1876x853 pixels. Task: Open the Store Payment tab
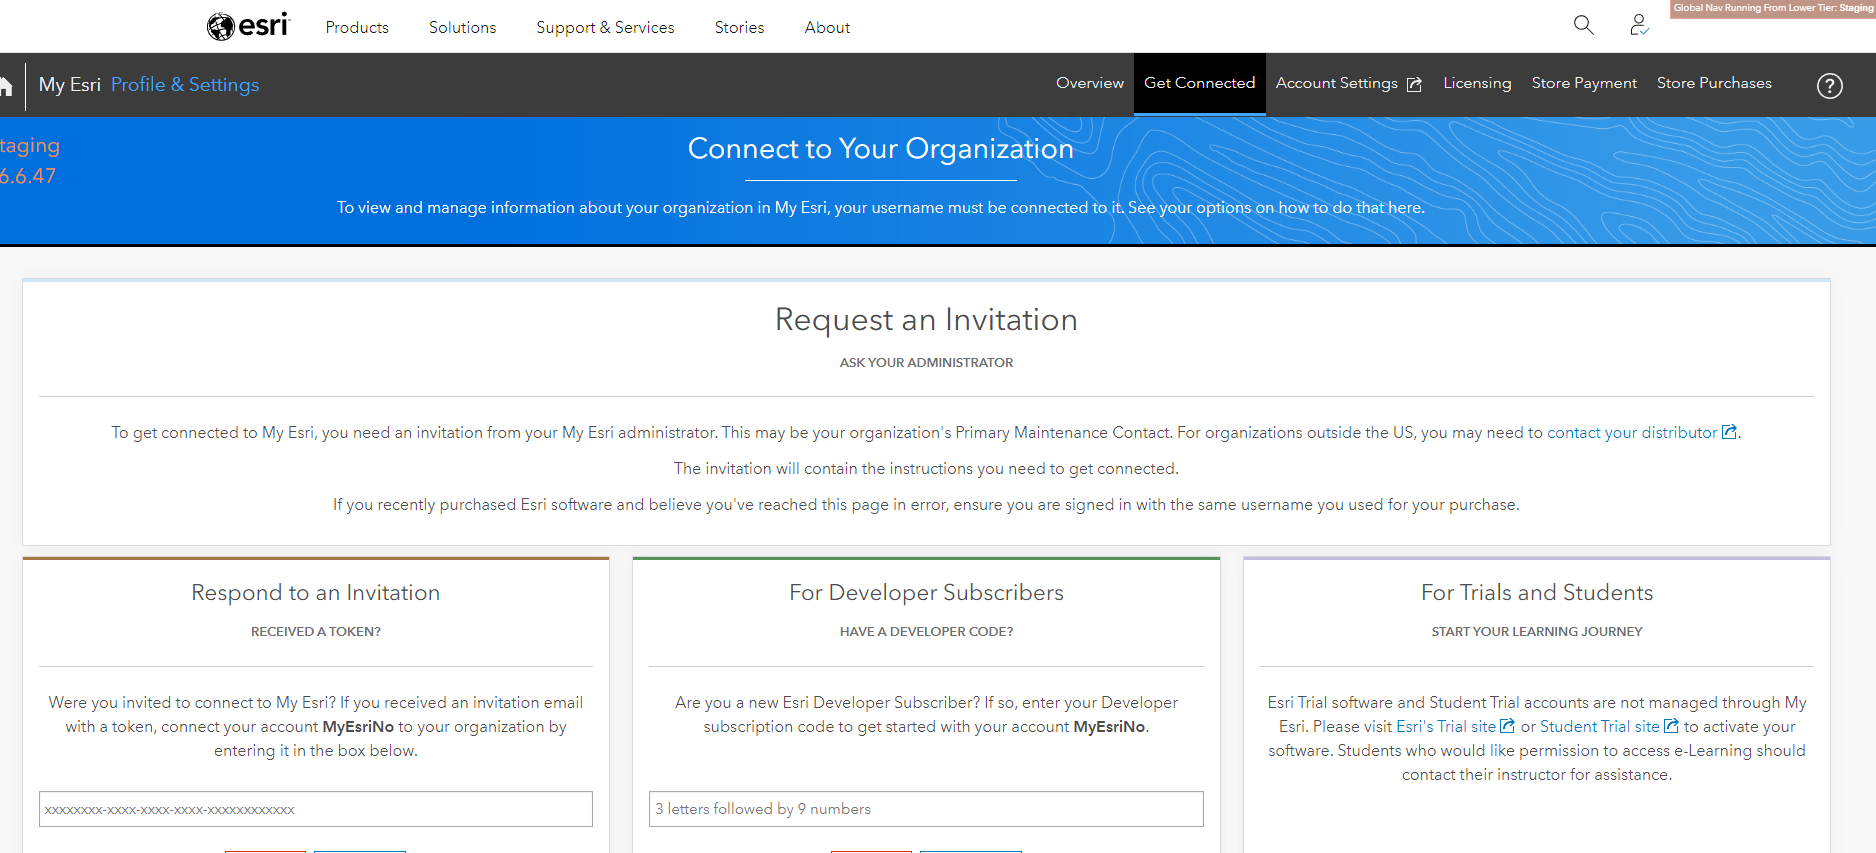tap(1584, 83)
